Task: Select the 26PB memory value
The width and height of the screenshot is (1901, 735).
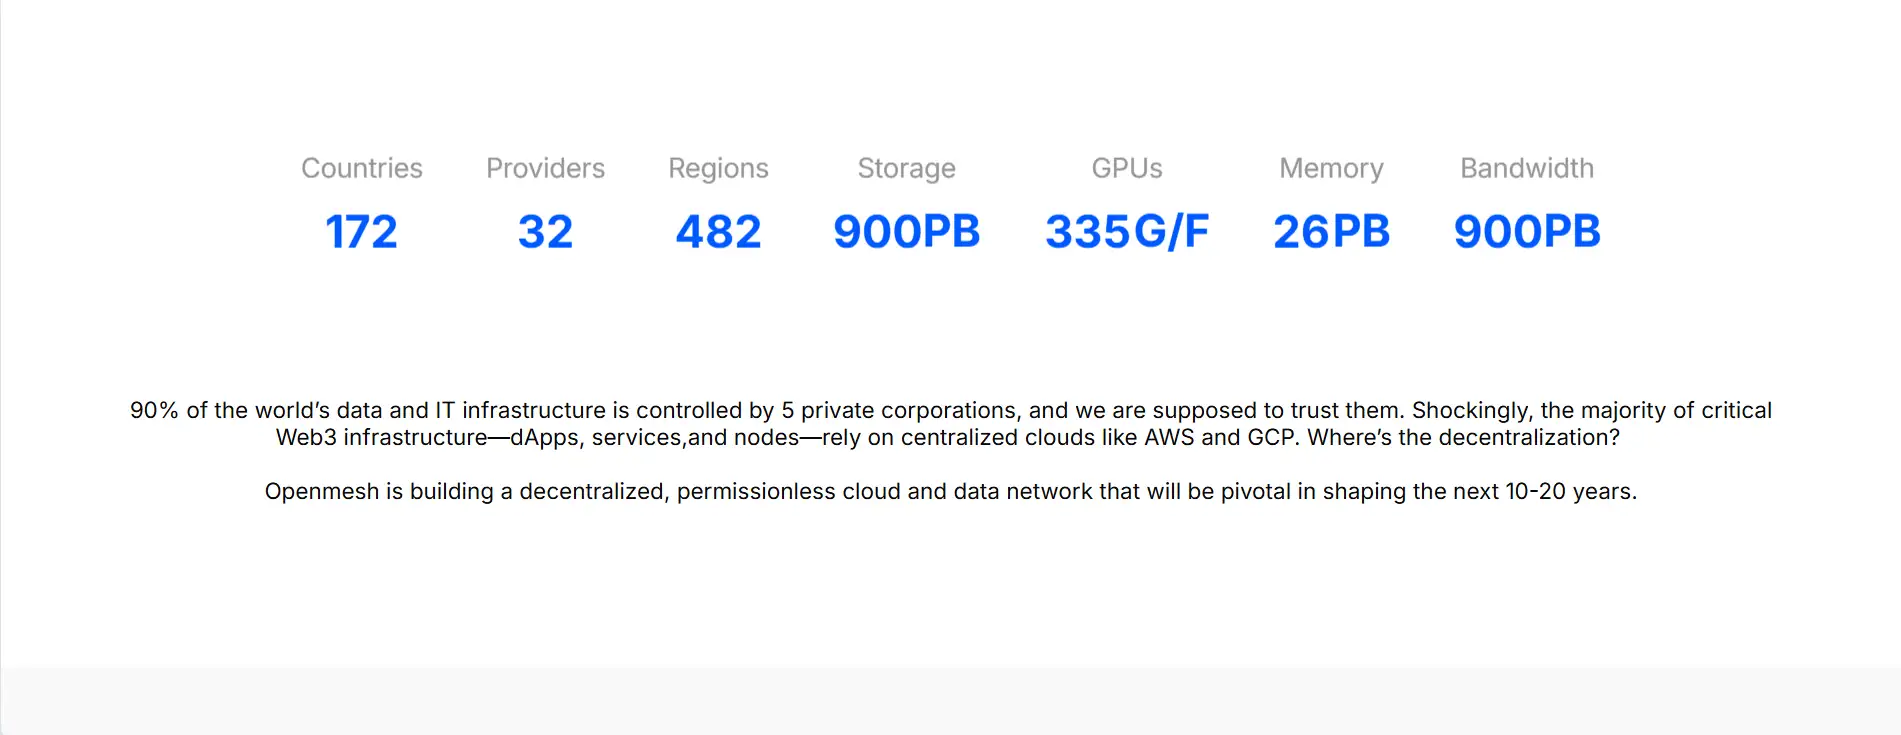Action: [x=1331, y=232]
